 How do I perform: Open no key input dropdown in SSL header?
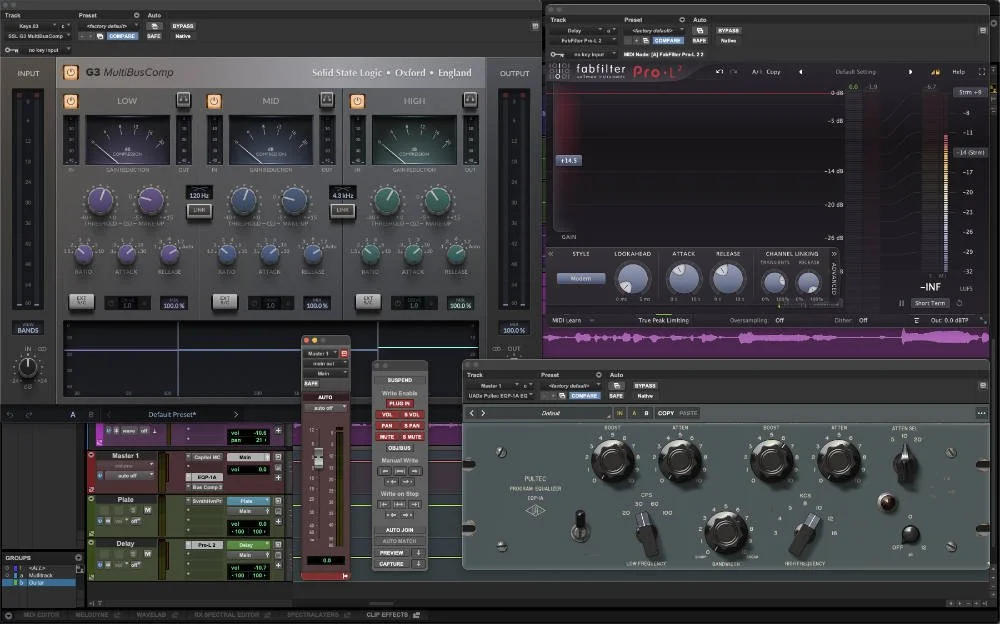click(46, 50)
